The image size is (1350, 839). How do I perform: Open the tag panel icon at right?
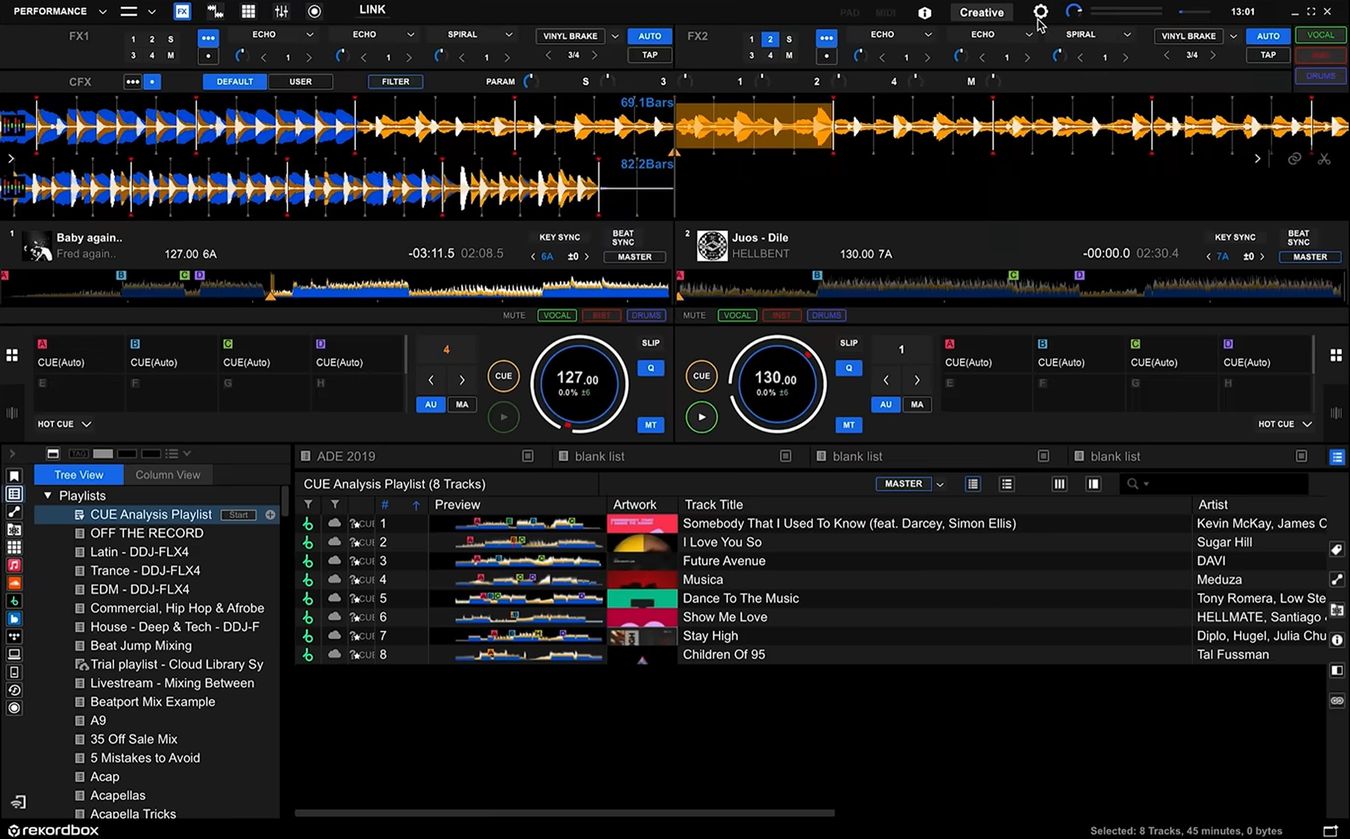pos(1337,550)
